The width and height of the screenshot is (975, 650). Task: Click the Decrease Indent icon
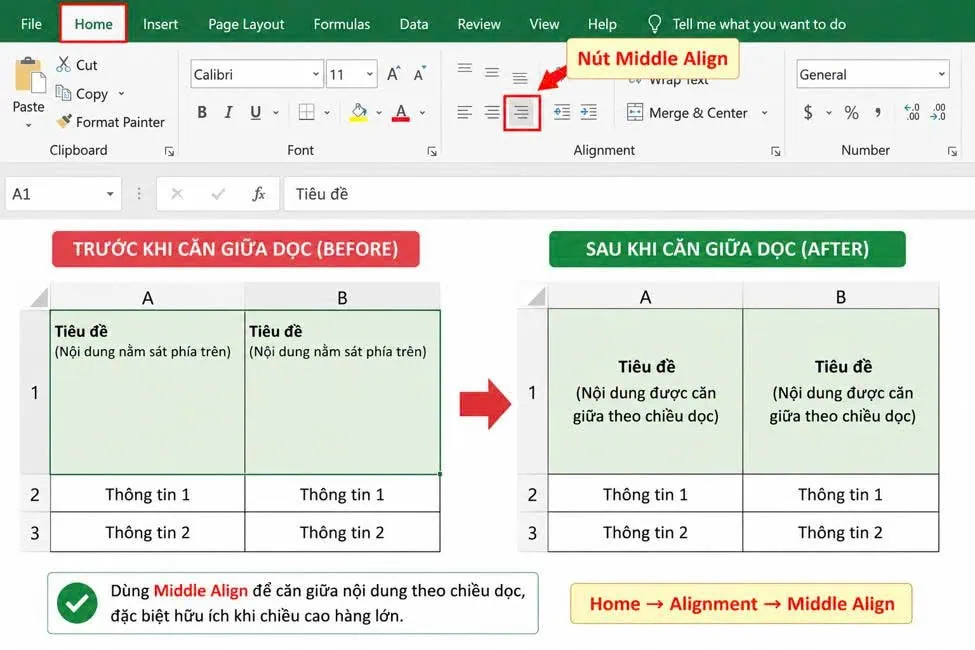click(x=562, y=113)
